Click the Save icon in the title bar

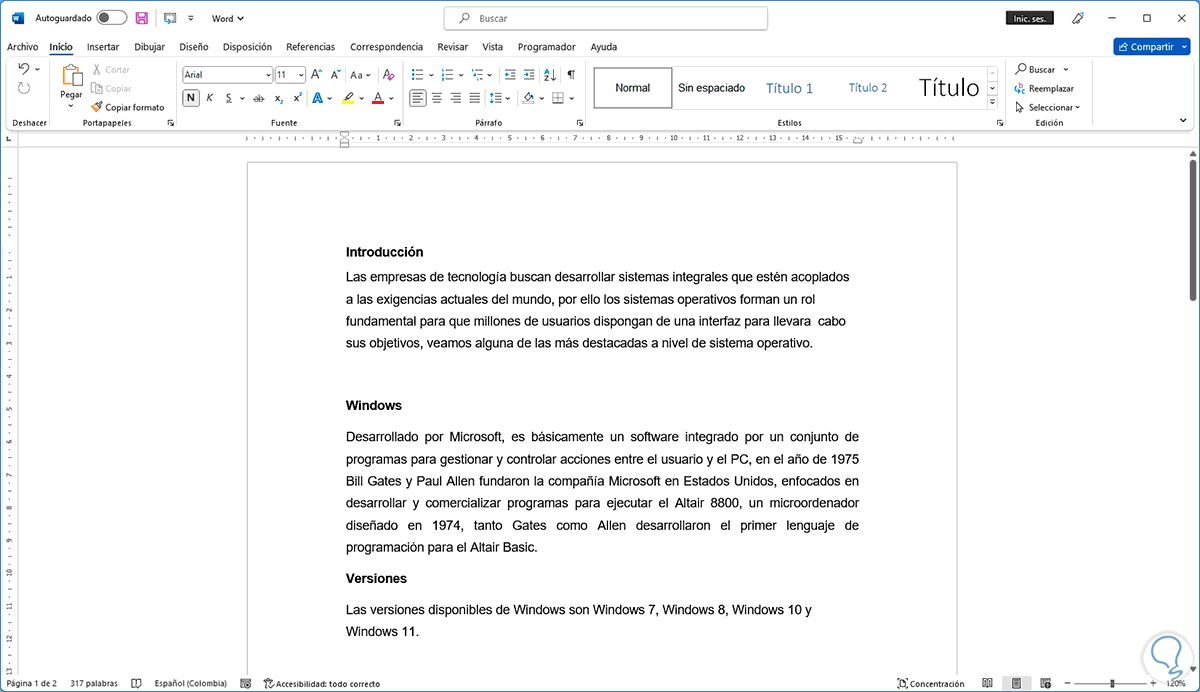pos(142,18)
